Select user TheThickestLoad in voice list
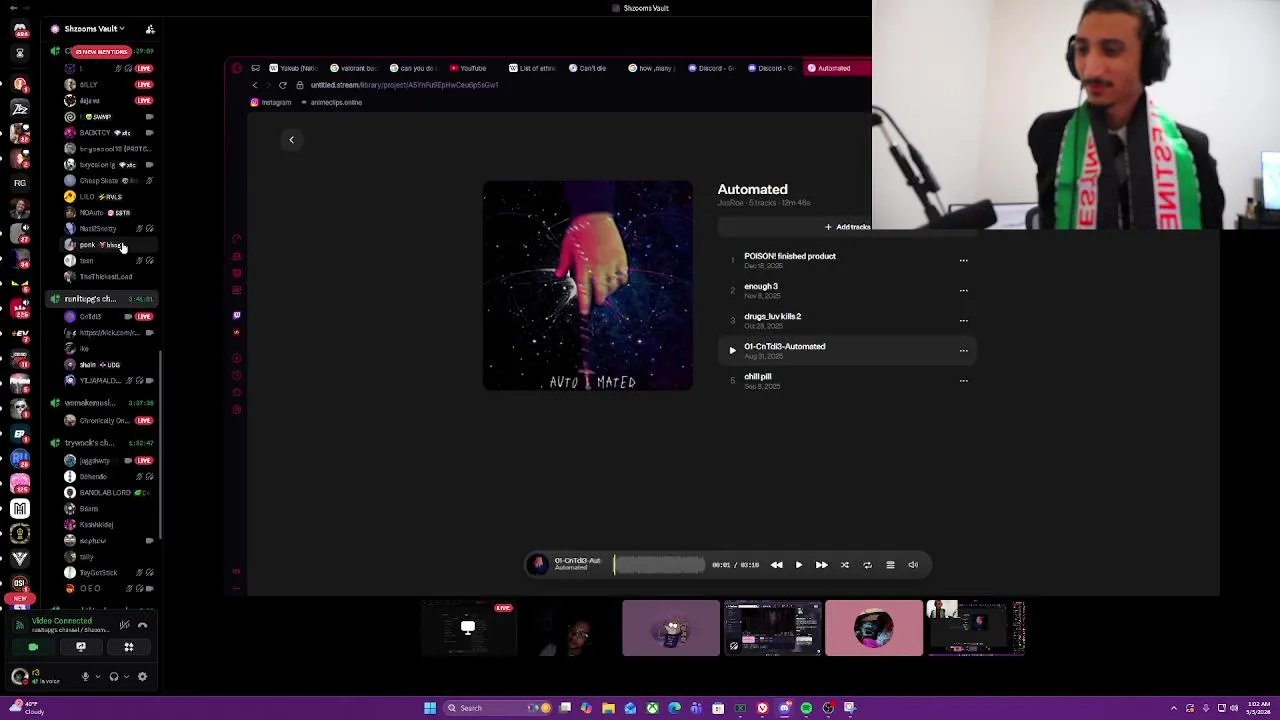This screenshot has width=1280, height=720. (105, 277)
